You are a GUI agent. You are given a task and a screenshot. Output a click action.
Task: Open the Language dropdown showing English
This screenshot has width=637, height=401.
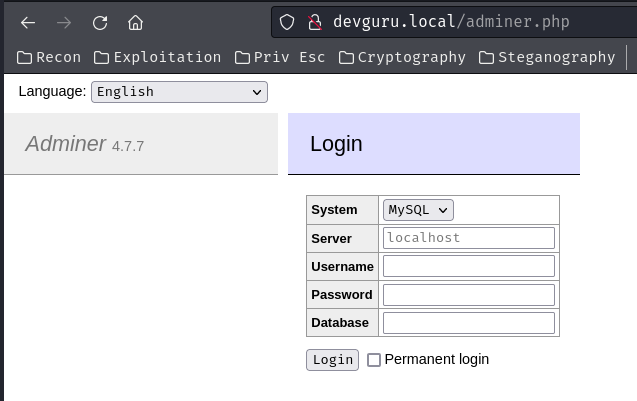[x=179, y=92]
